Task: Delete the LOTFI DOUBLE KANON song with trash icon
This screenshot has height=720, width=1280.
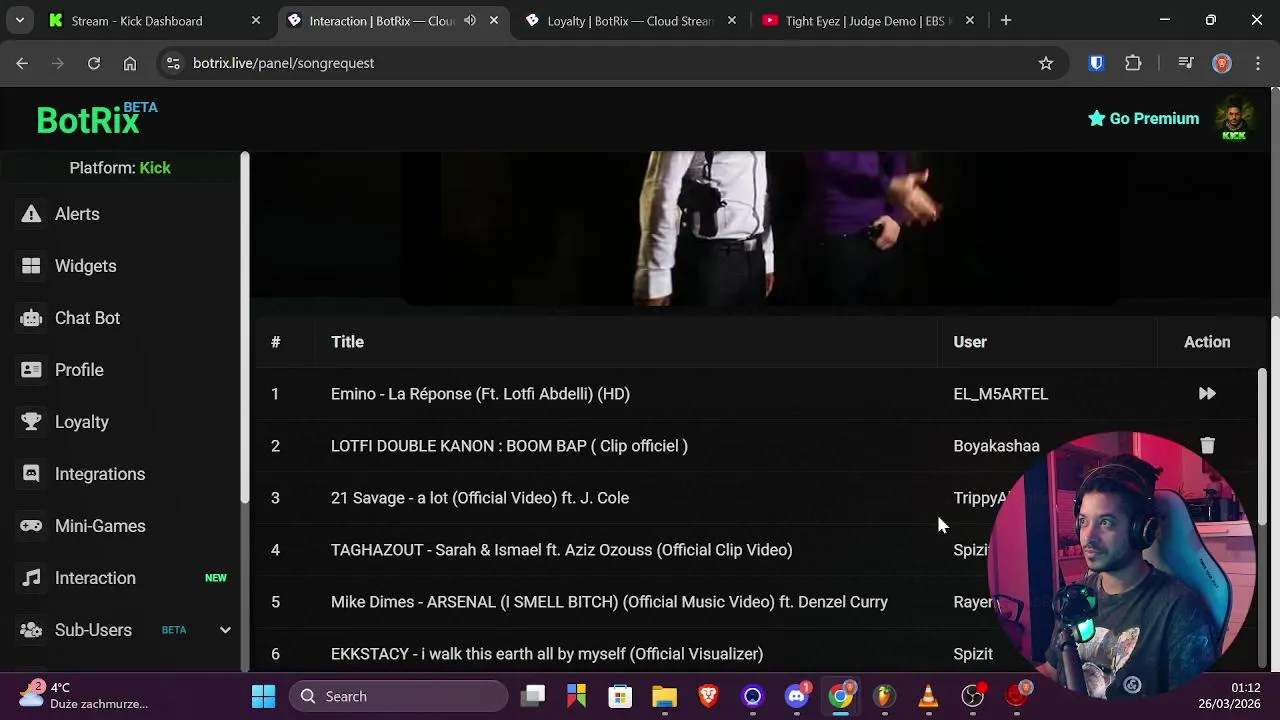Action: [x=1207, y=446]
